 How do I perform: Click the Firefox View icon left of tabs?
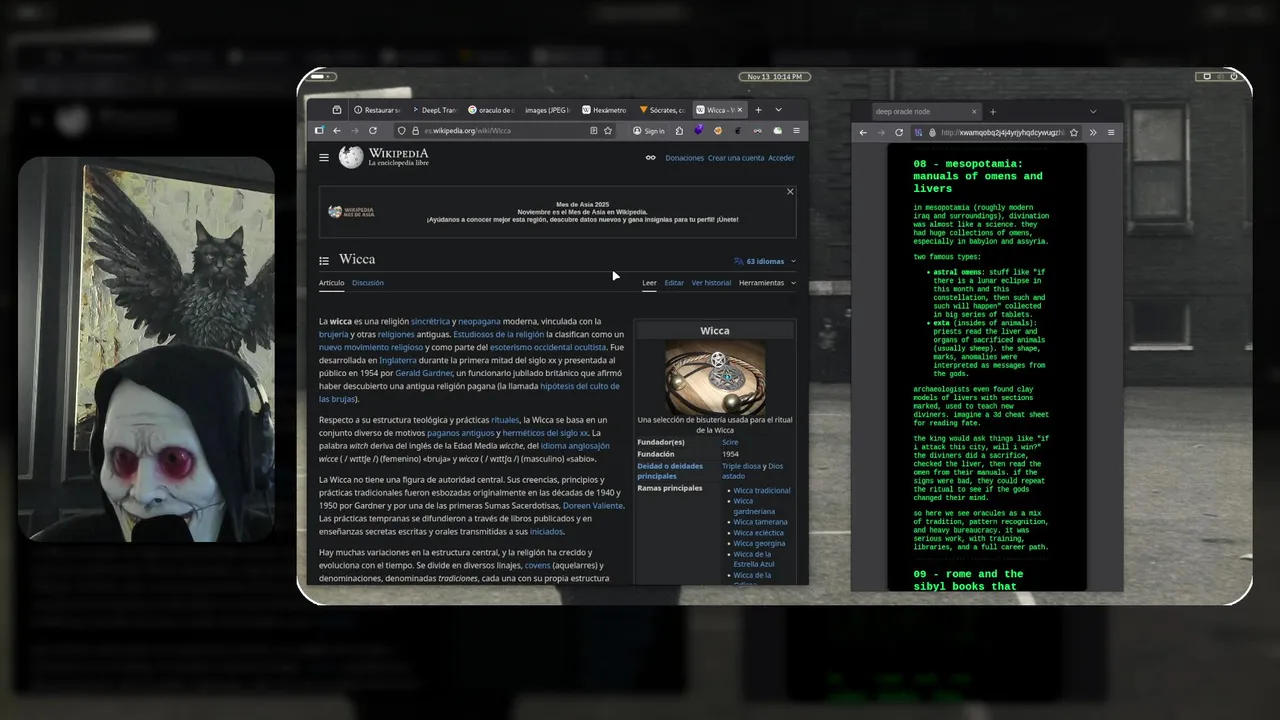[337, 110]
